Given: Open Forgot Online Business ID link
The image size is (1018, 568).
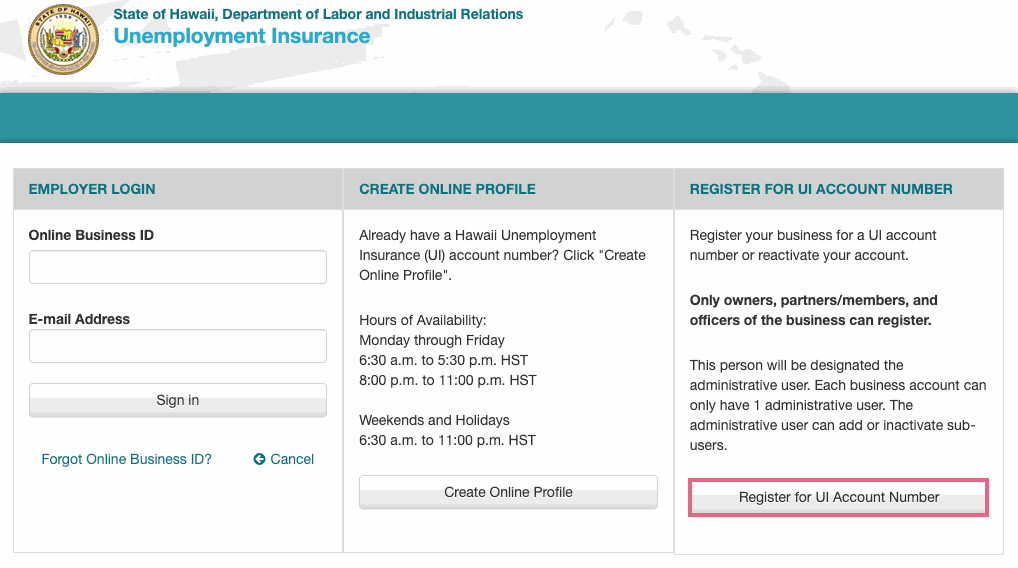Looking at the screenshot, I should pyautogui.click(x=127, y=459).
